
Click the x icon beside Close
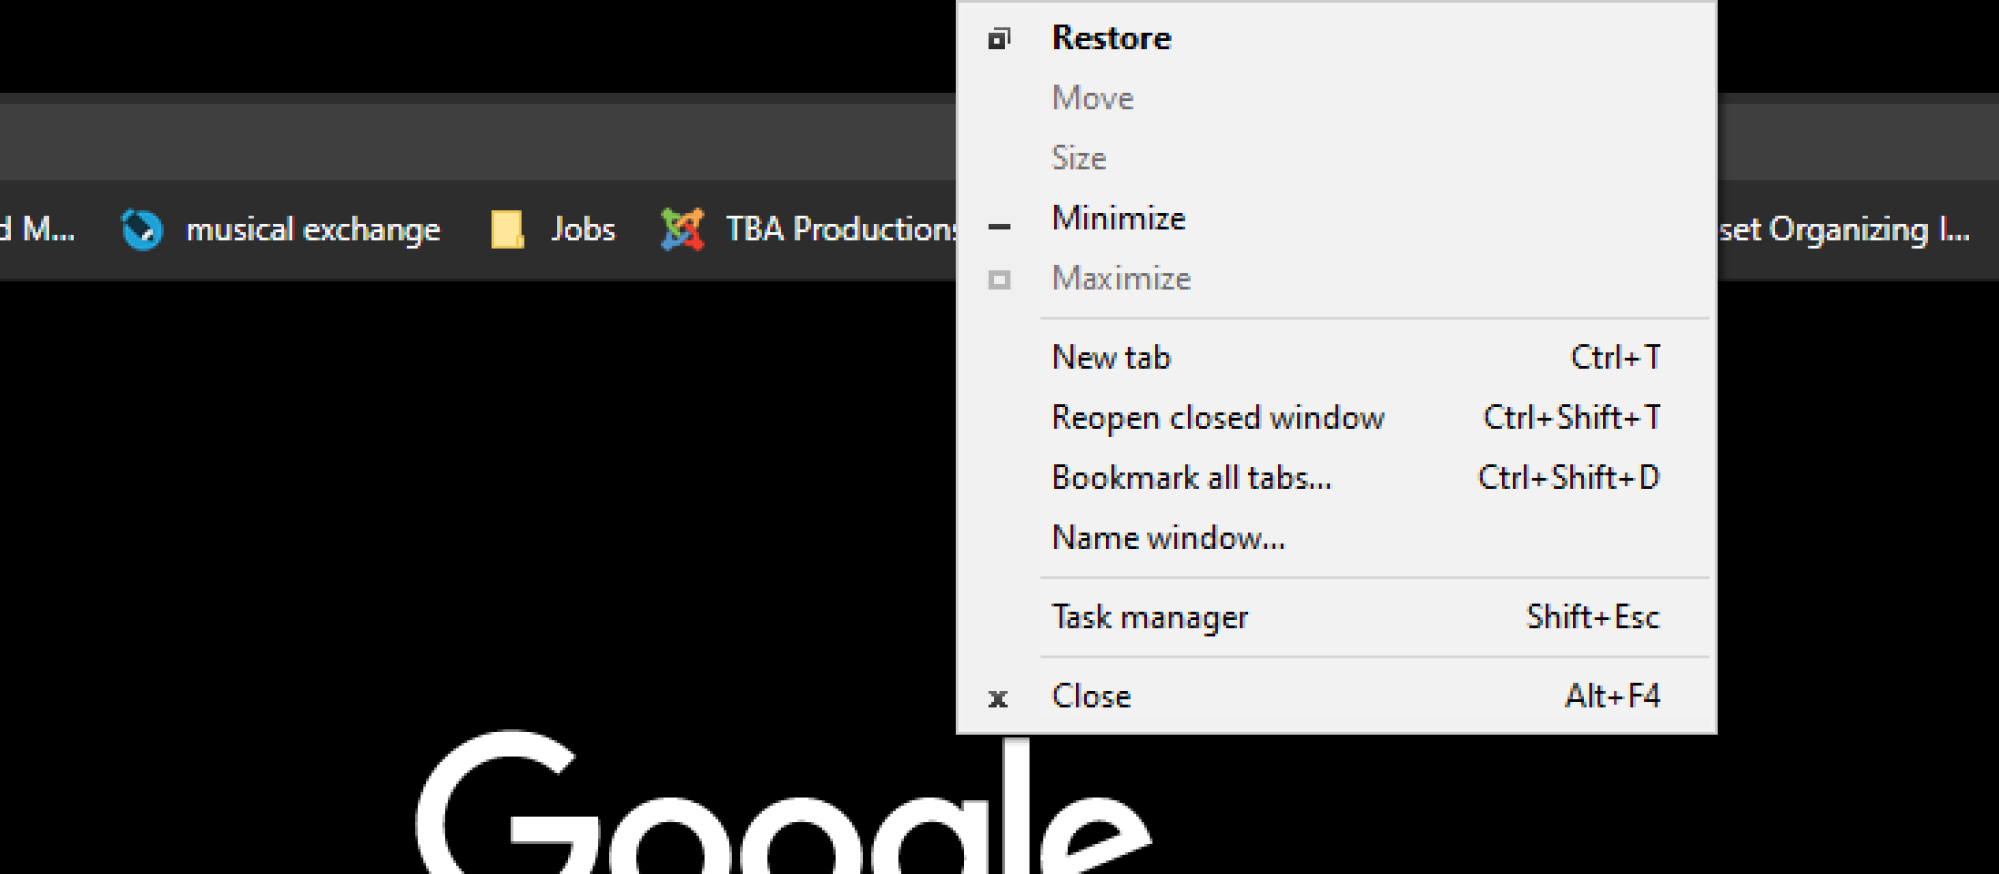pos(998,699)
